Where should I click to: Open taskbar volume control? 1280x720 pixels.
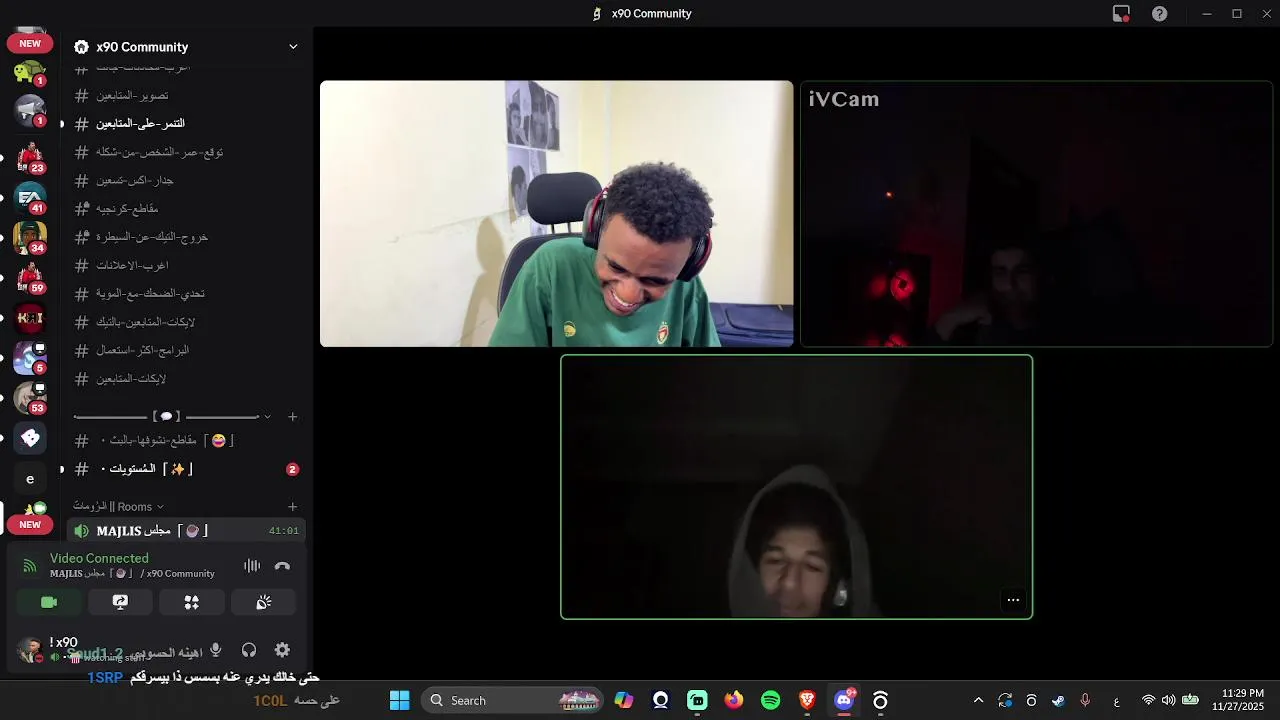pos(1168,700)
